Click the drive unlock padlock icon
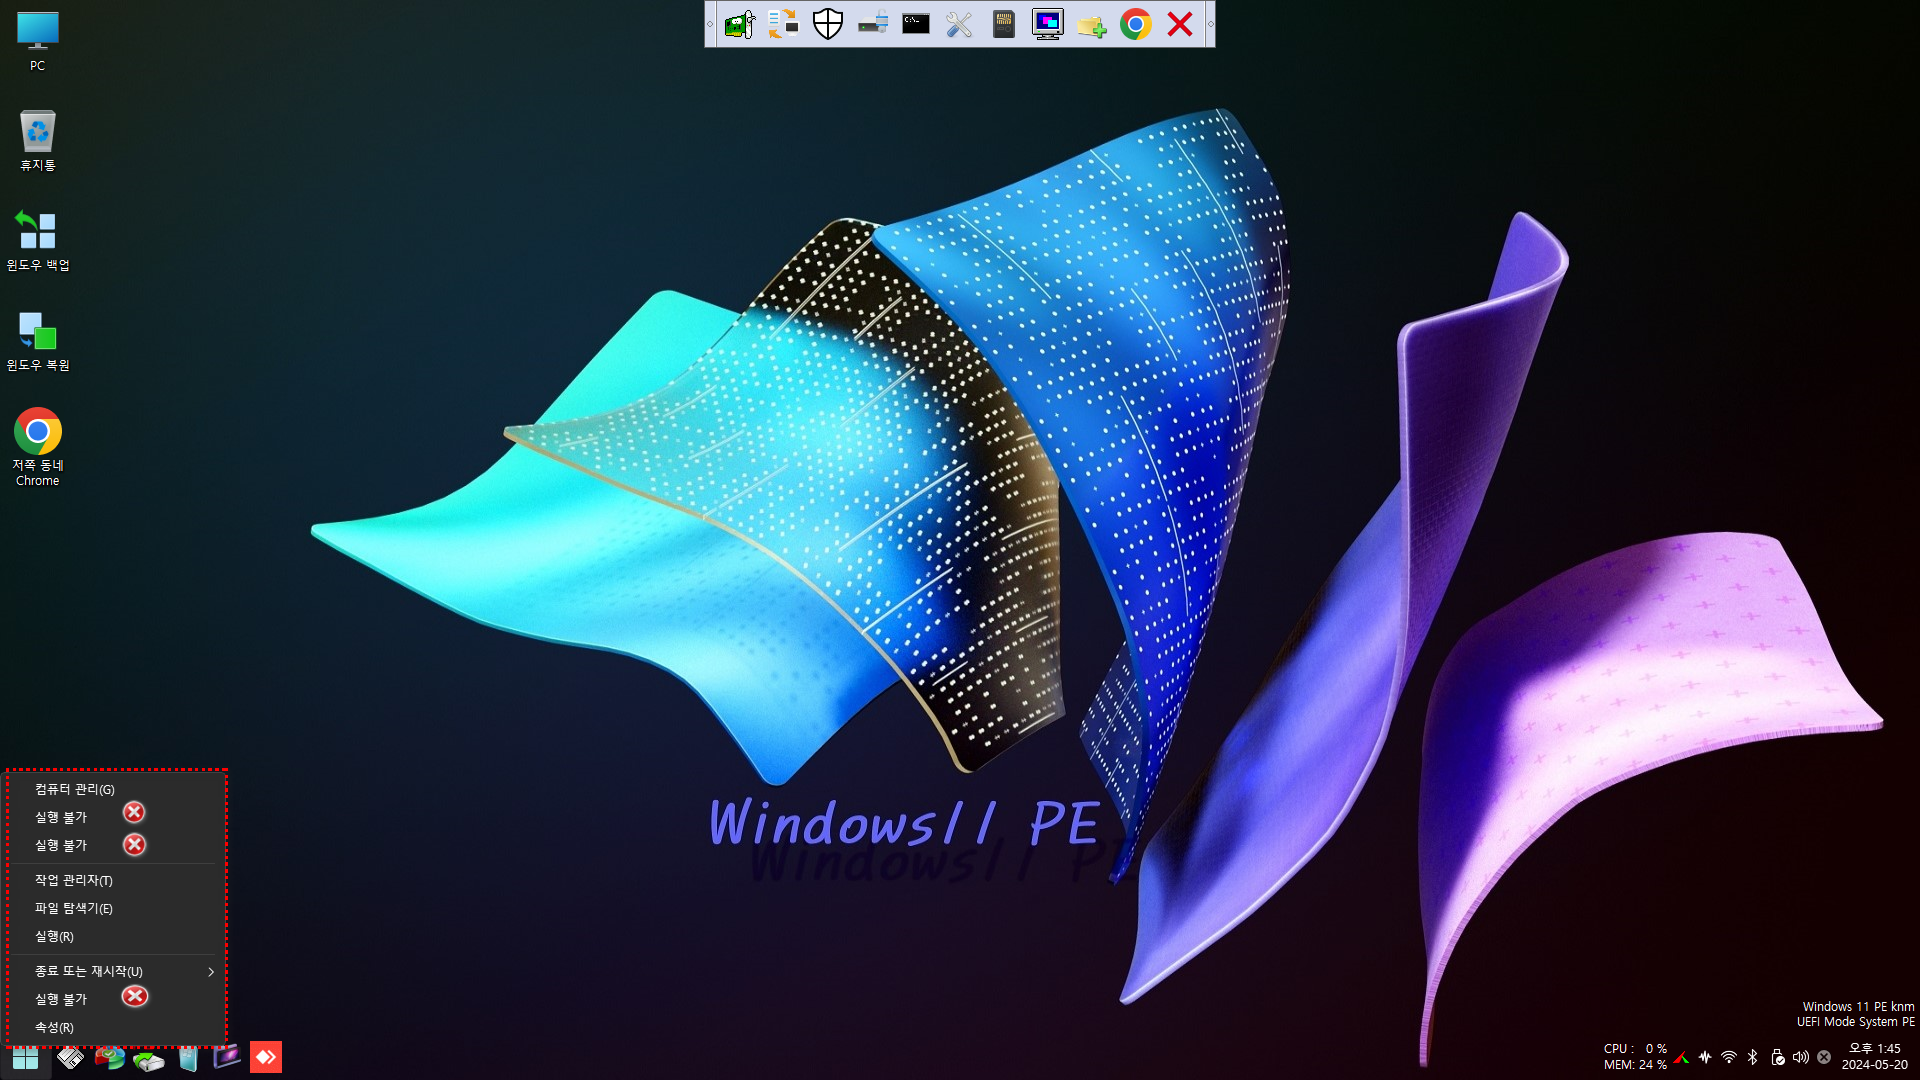Screen dimensions: 1920x1080 tap(872, 24)
